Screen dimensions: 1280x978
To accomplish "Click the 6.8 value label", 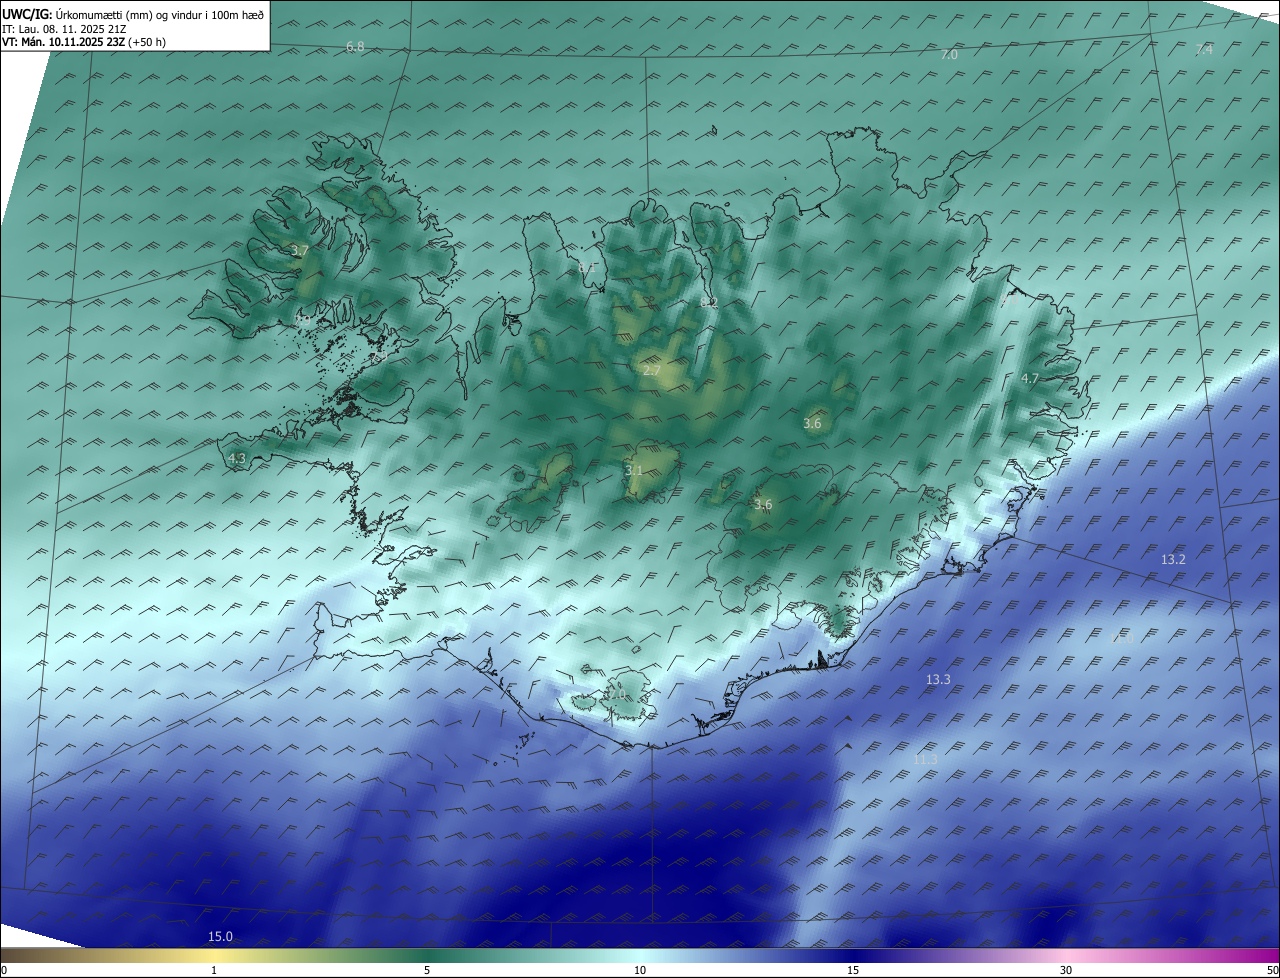I will pyautogui.click(x=355, y=47).
